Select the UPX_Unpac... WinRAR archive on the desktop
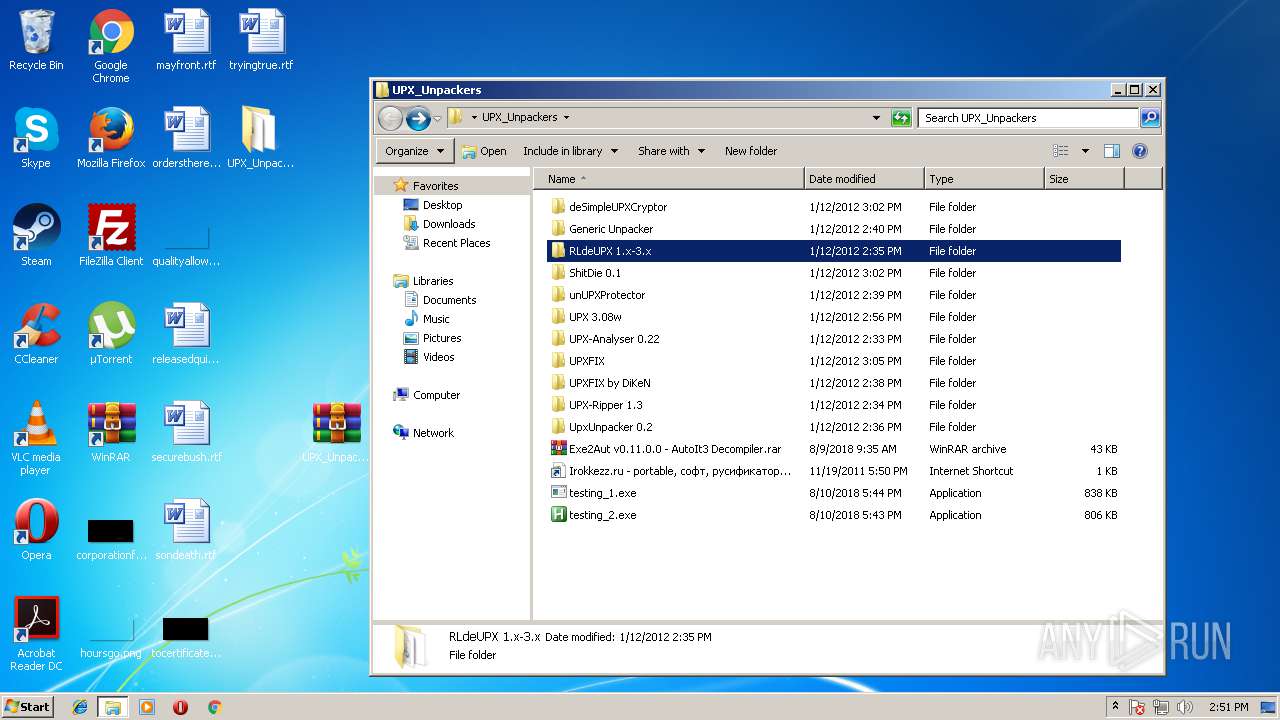Screen dimensions: 1280x720 tap(336, 432)
